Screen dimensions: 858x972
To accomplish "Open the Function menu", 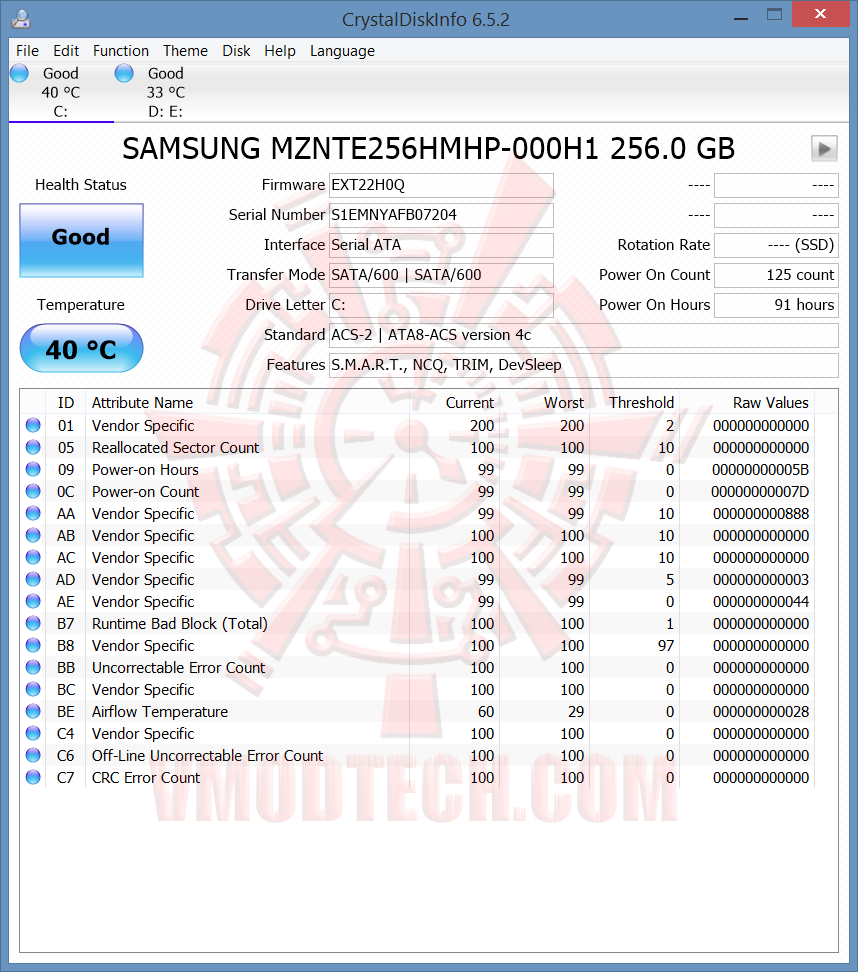I will point(121,51).
